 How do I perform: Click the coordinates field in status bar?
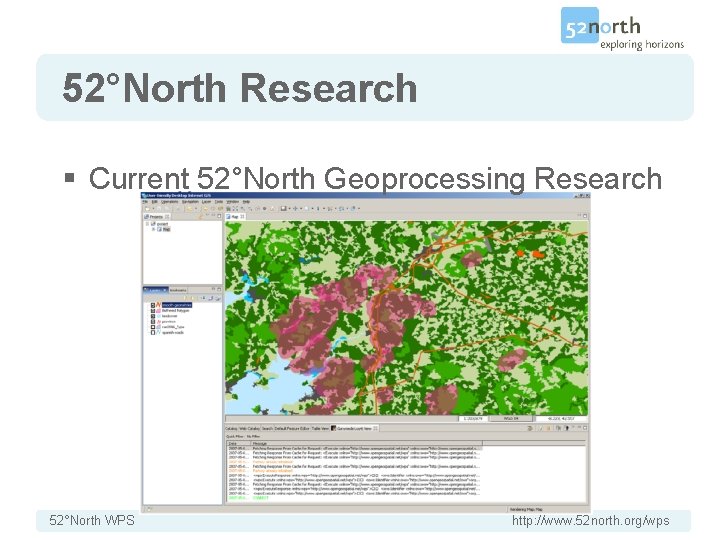[x=562, y=419]
